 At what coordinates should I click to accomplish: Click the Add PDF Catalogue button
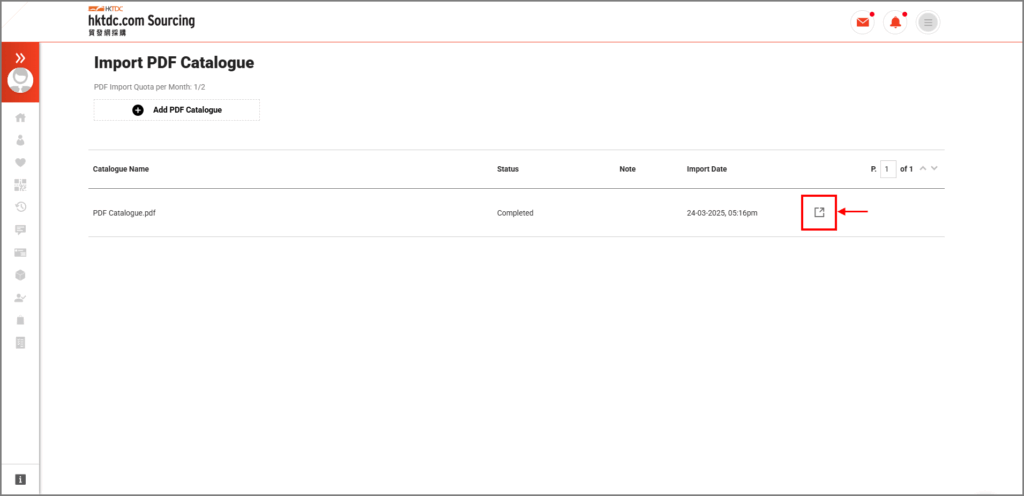[176, 110]
